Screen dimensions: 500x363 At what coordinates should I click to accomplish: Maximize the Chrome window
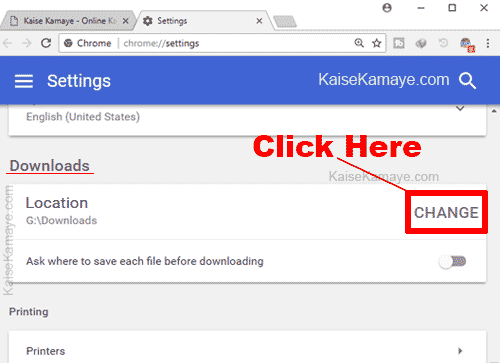point(452,8)
